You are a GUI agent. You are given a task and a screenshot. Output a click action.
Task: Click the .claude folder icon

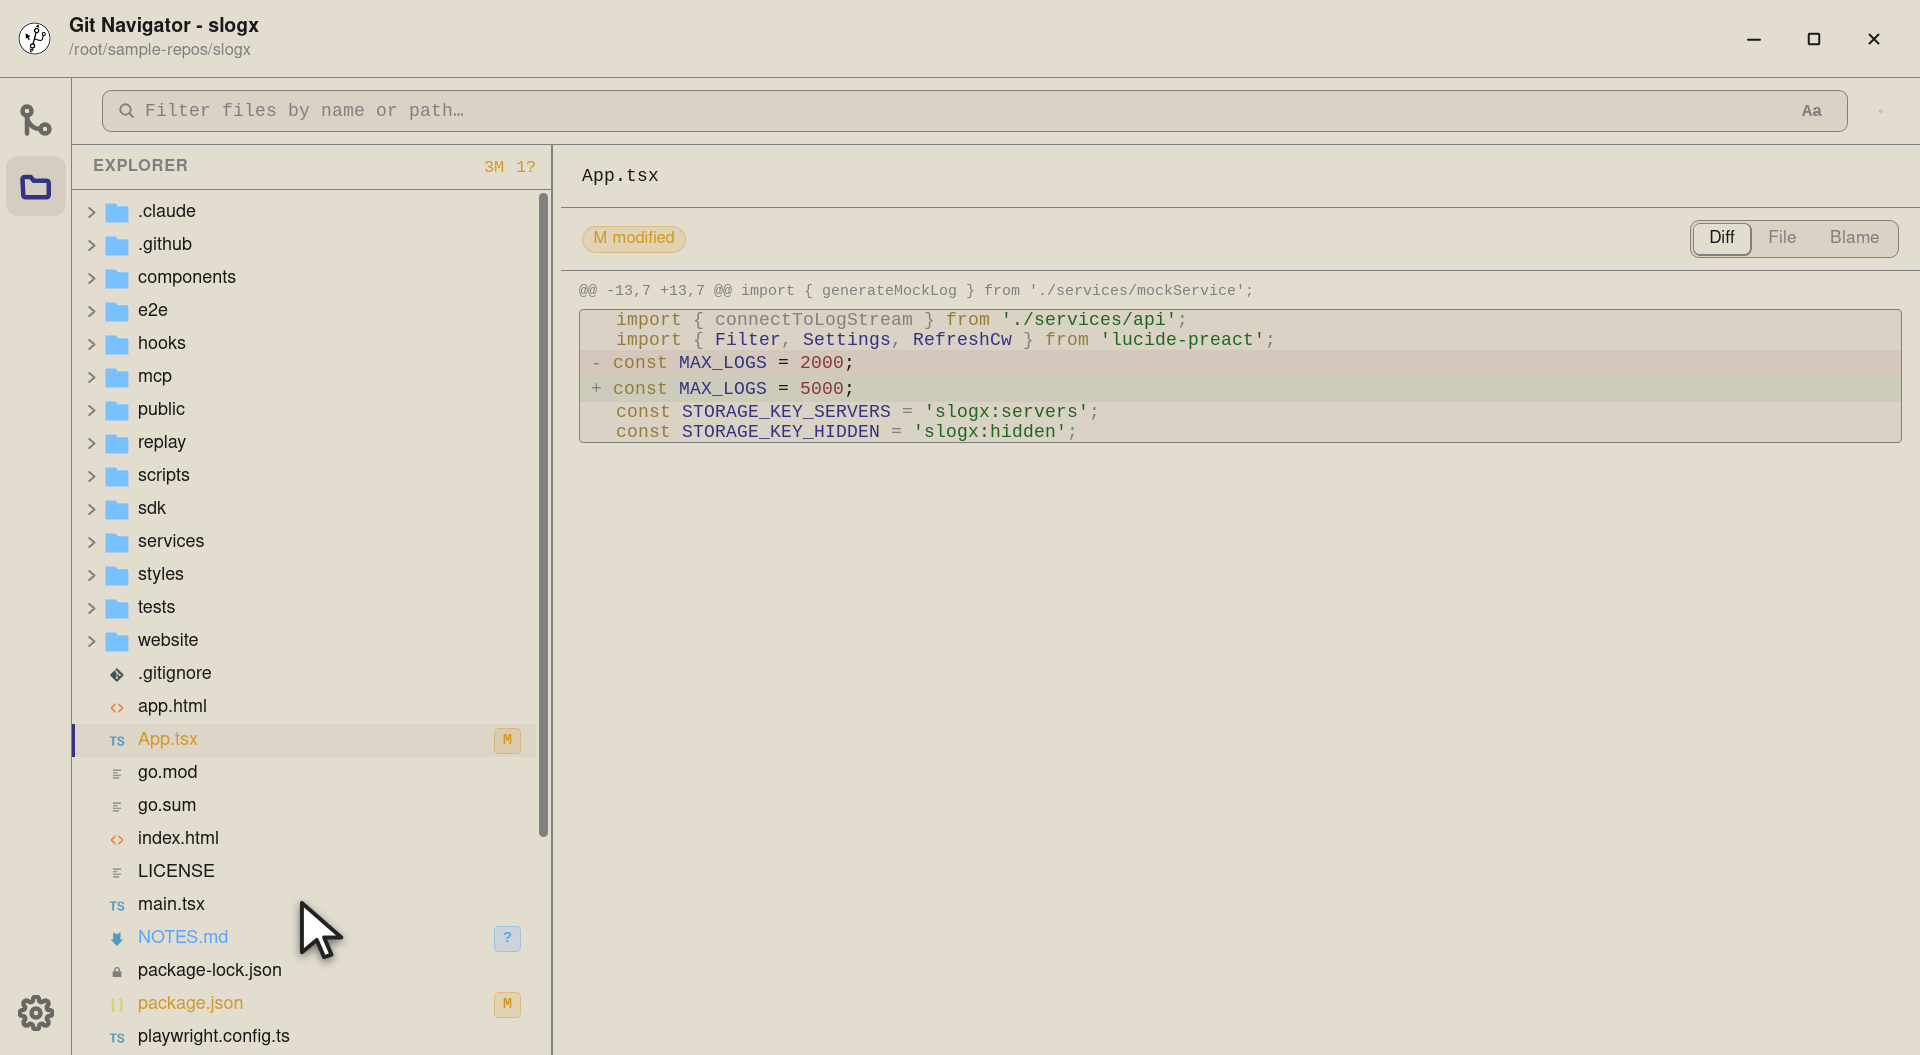click(117, 212)
